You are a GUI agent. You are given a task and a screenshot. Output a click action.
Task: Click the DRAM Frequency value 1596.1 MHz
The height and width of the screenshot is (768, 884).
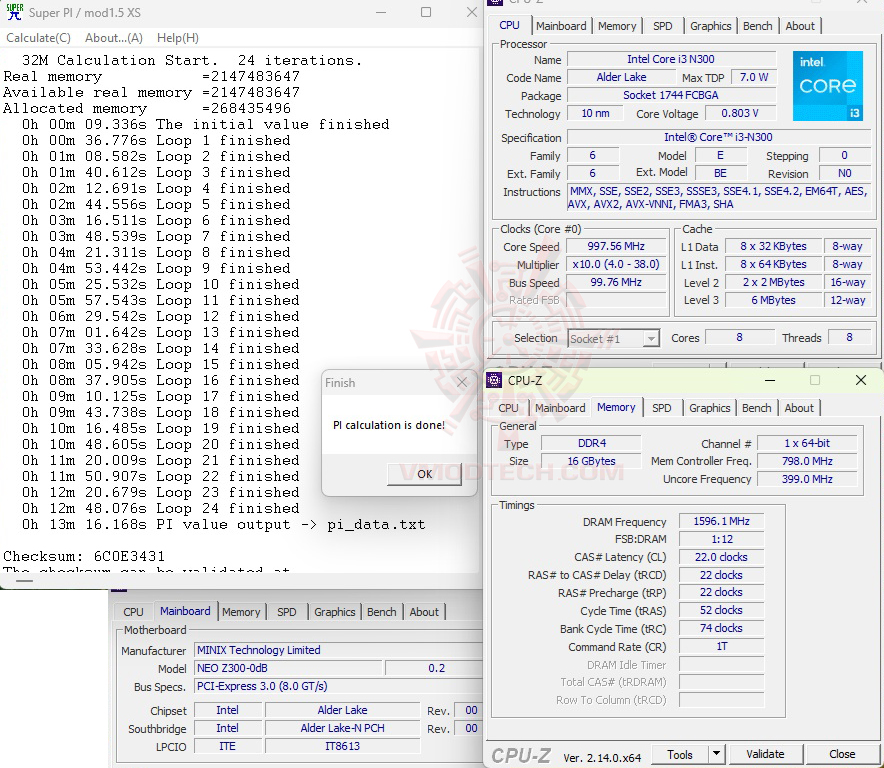click(x=721, y=522)
